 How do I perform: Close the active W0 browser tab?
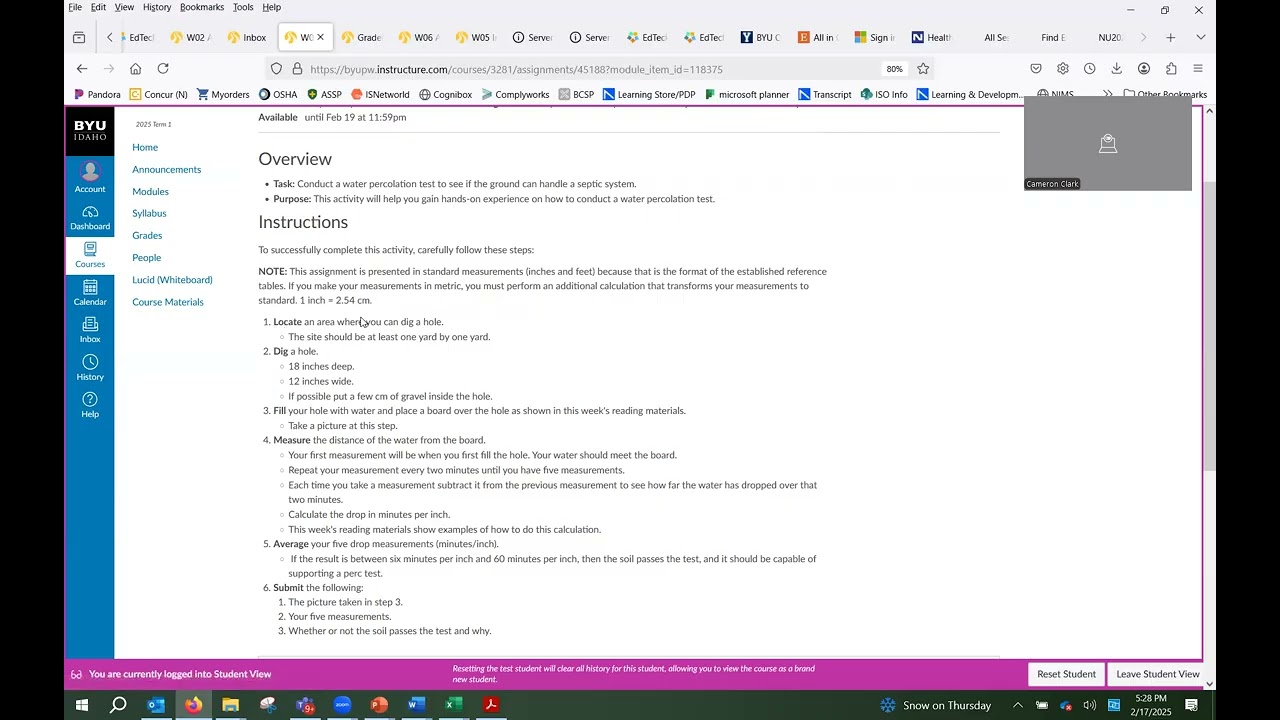tap(320, 38)
